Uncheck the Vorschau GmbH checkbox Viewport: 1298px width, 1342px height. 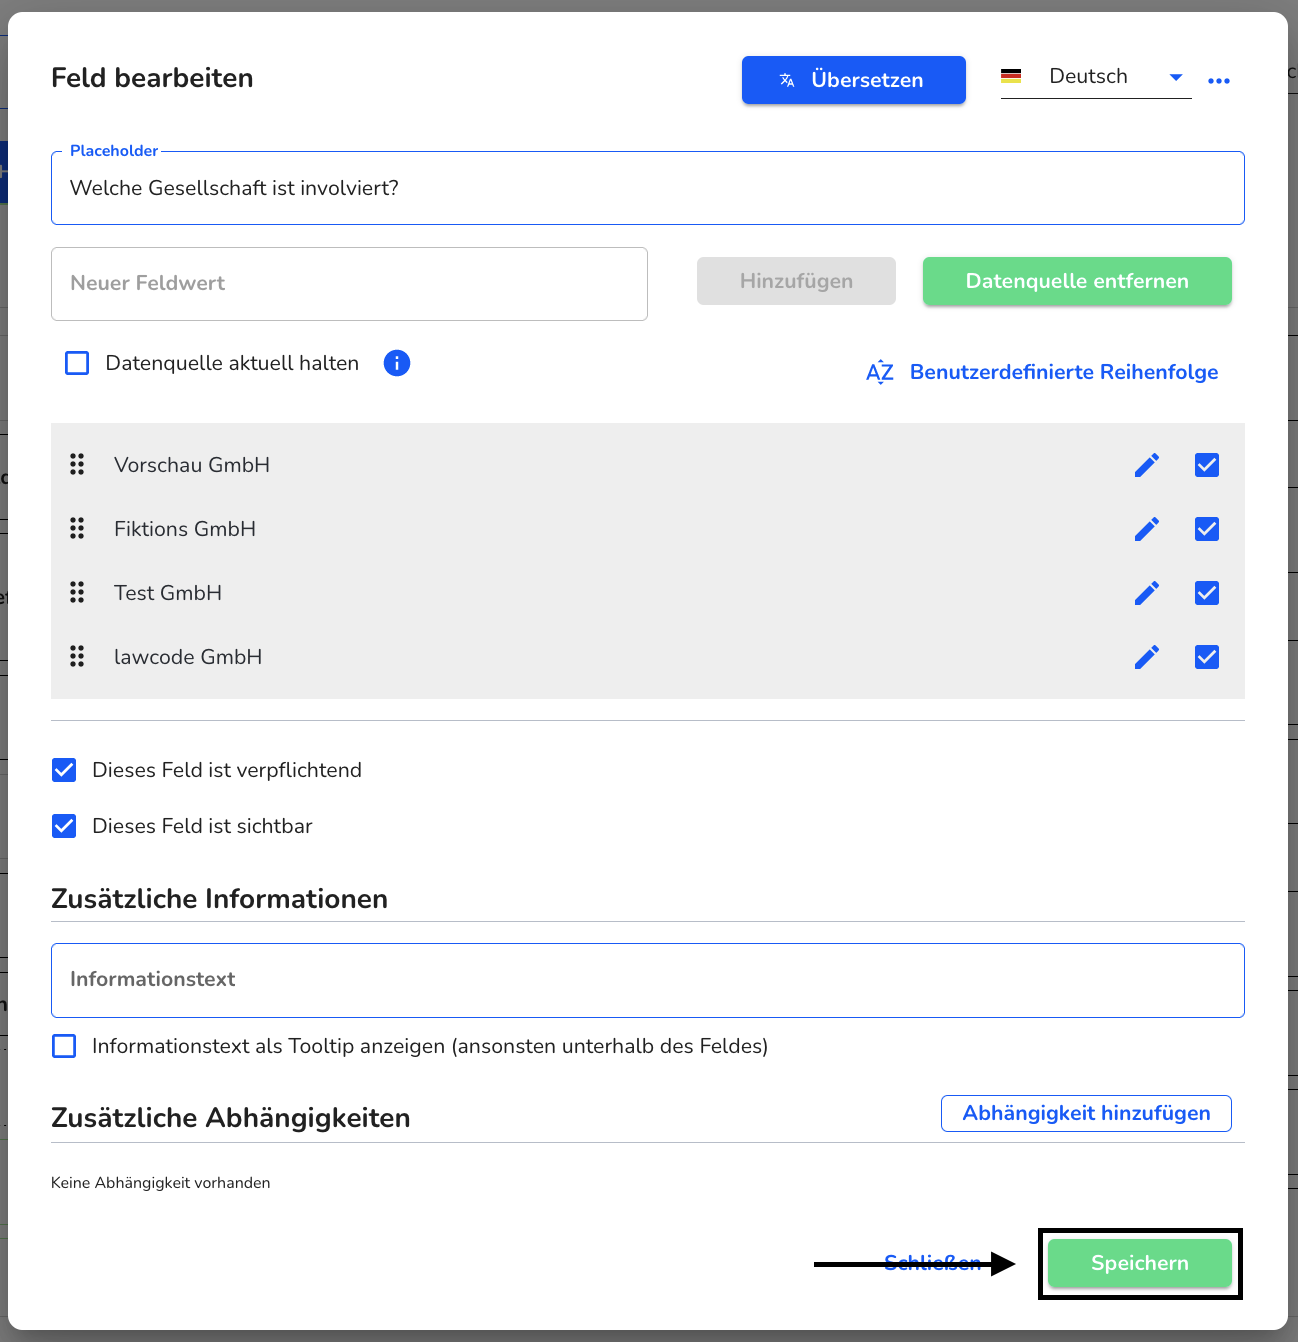tap(1207, 465)
